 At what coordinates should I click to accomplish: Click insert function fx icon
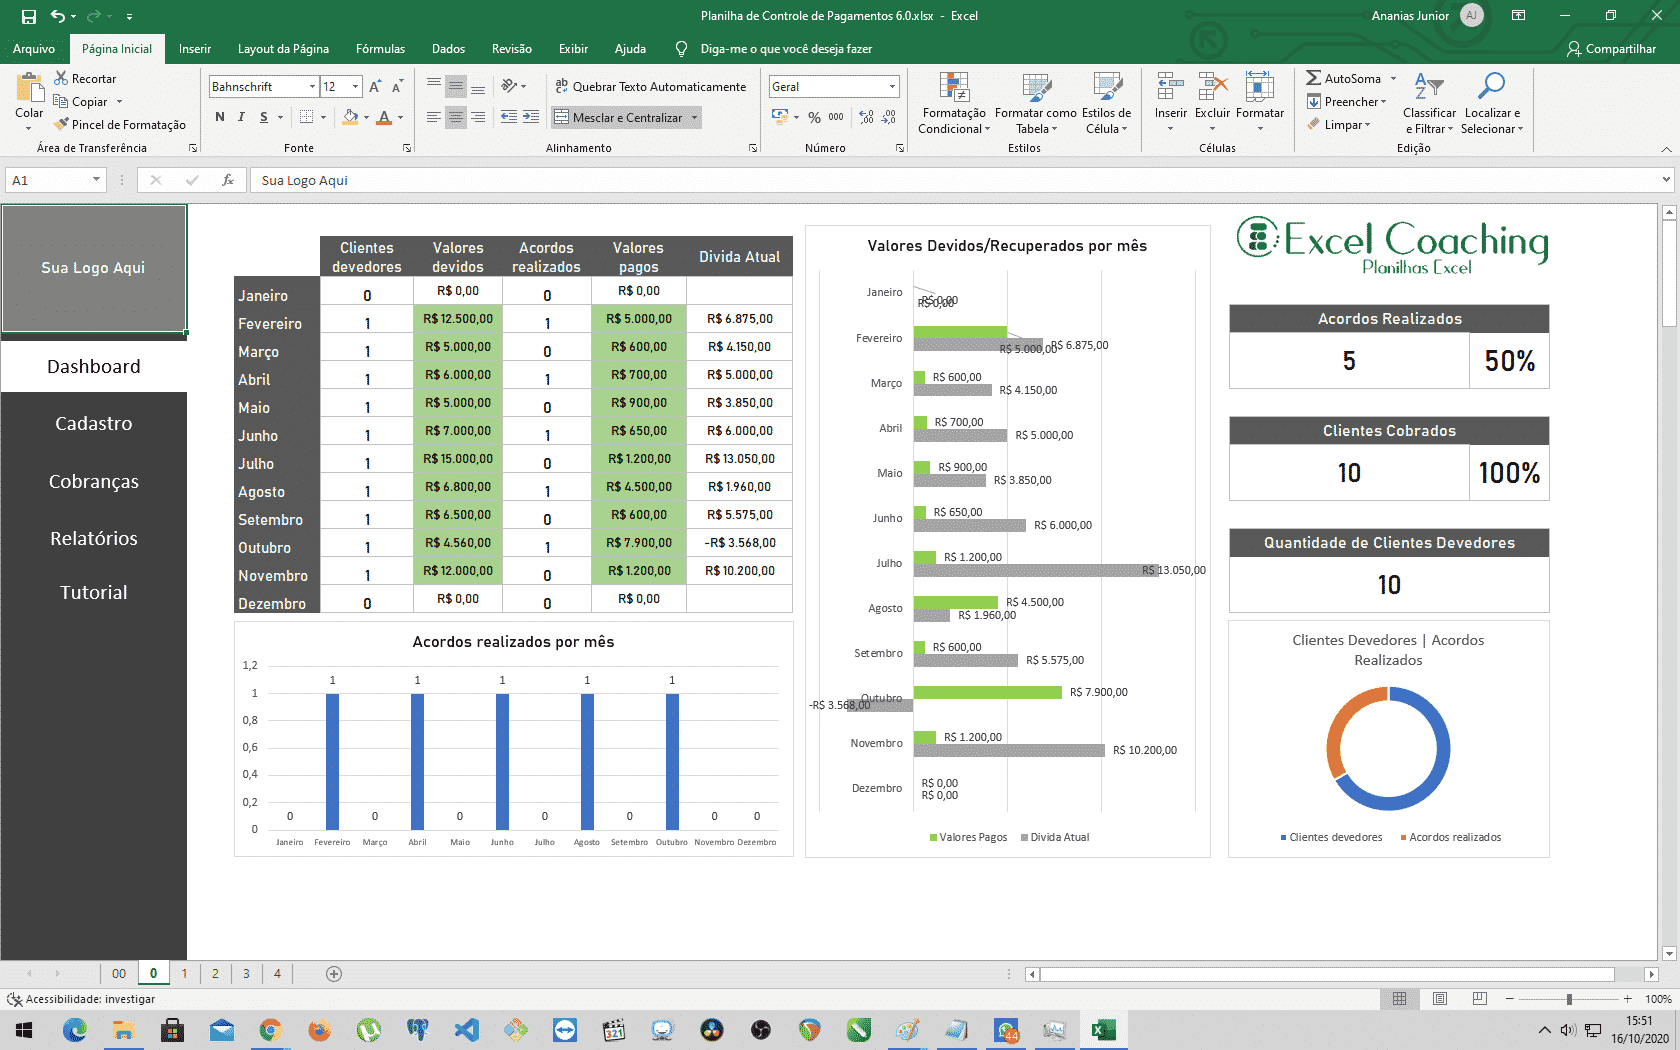[228, 180]
